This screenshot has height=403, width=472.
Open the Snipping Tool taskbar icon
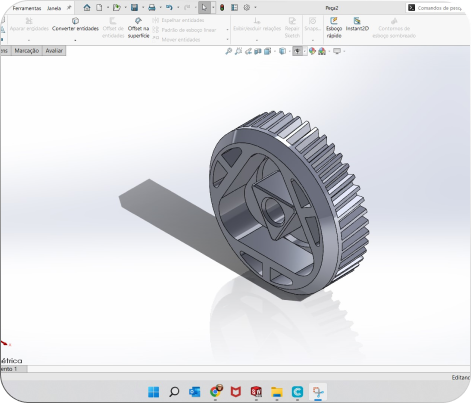click(318, 392)
